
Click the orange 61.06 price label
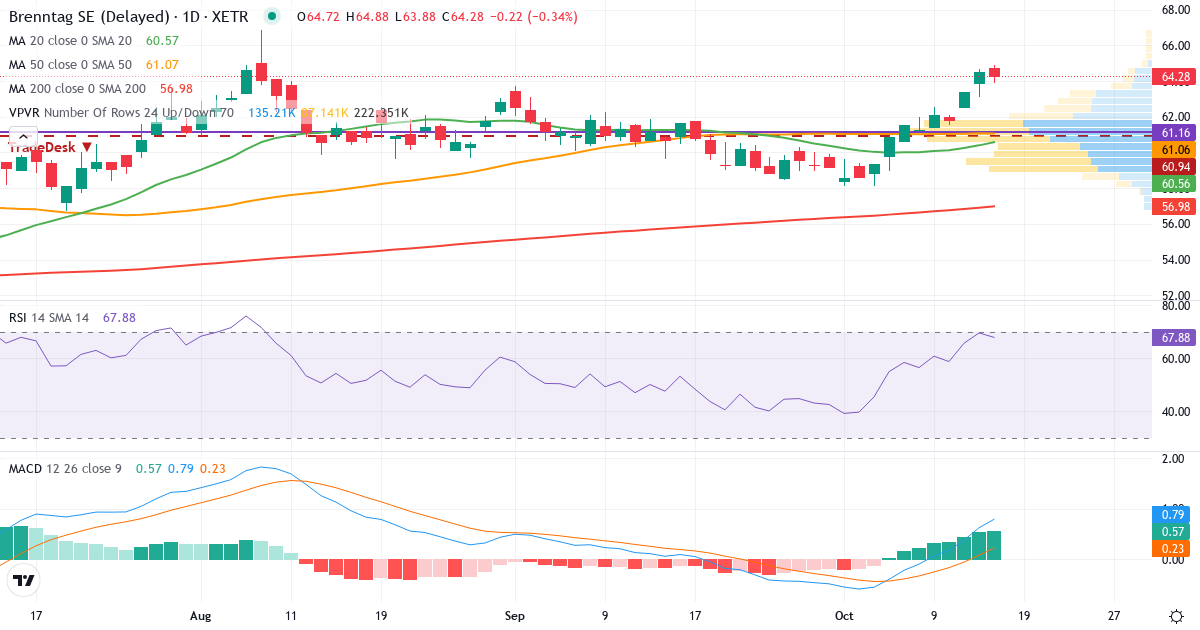(1175, 149)
